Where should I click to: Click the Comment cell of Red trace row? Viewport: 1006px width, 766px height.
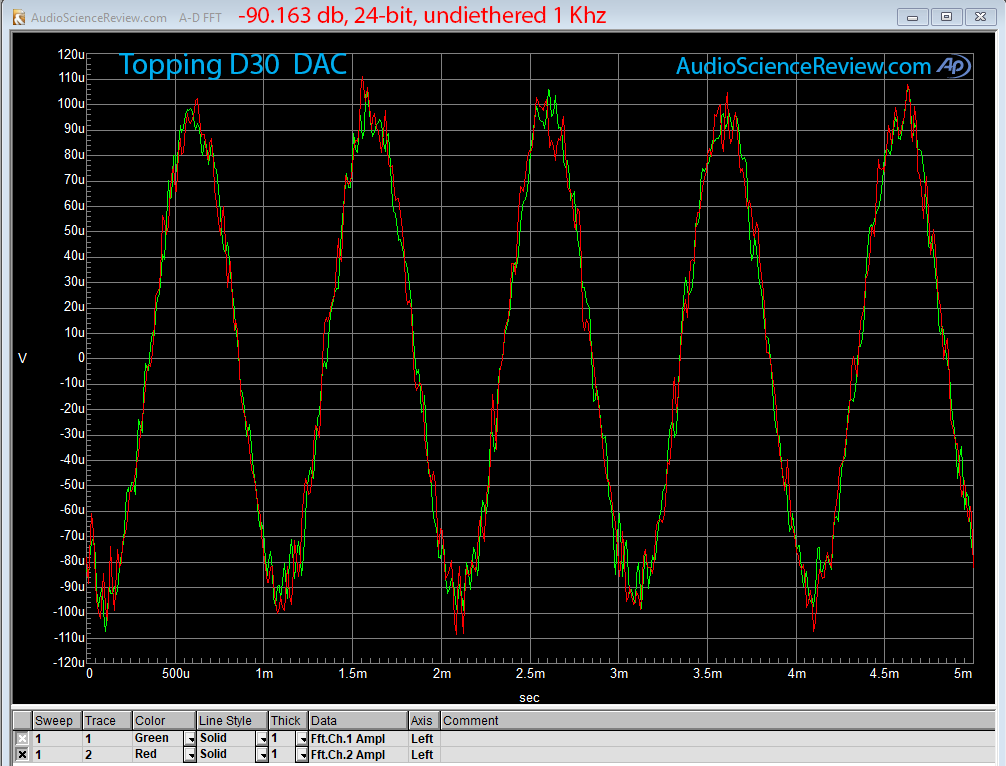pyautogui.click(x=717, y=755)
